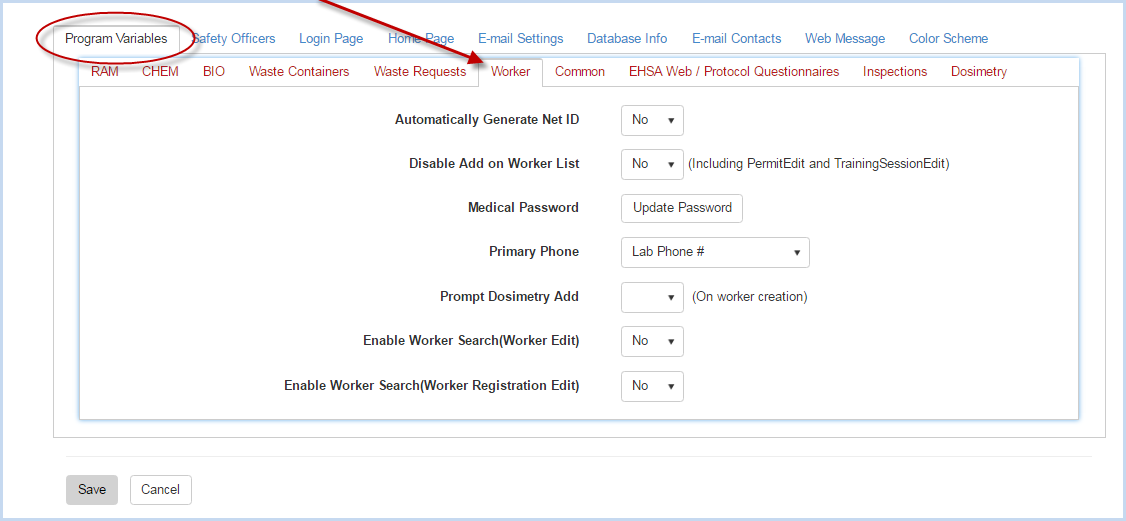This screenshot has width=1126, height=521.
Task: Open the Color Scheme tab
Action: coord(949,39)
